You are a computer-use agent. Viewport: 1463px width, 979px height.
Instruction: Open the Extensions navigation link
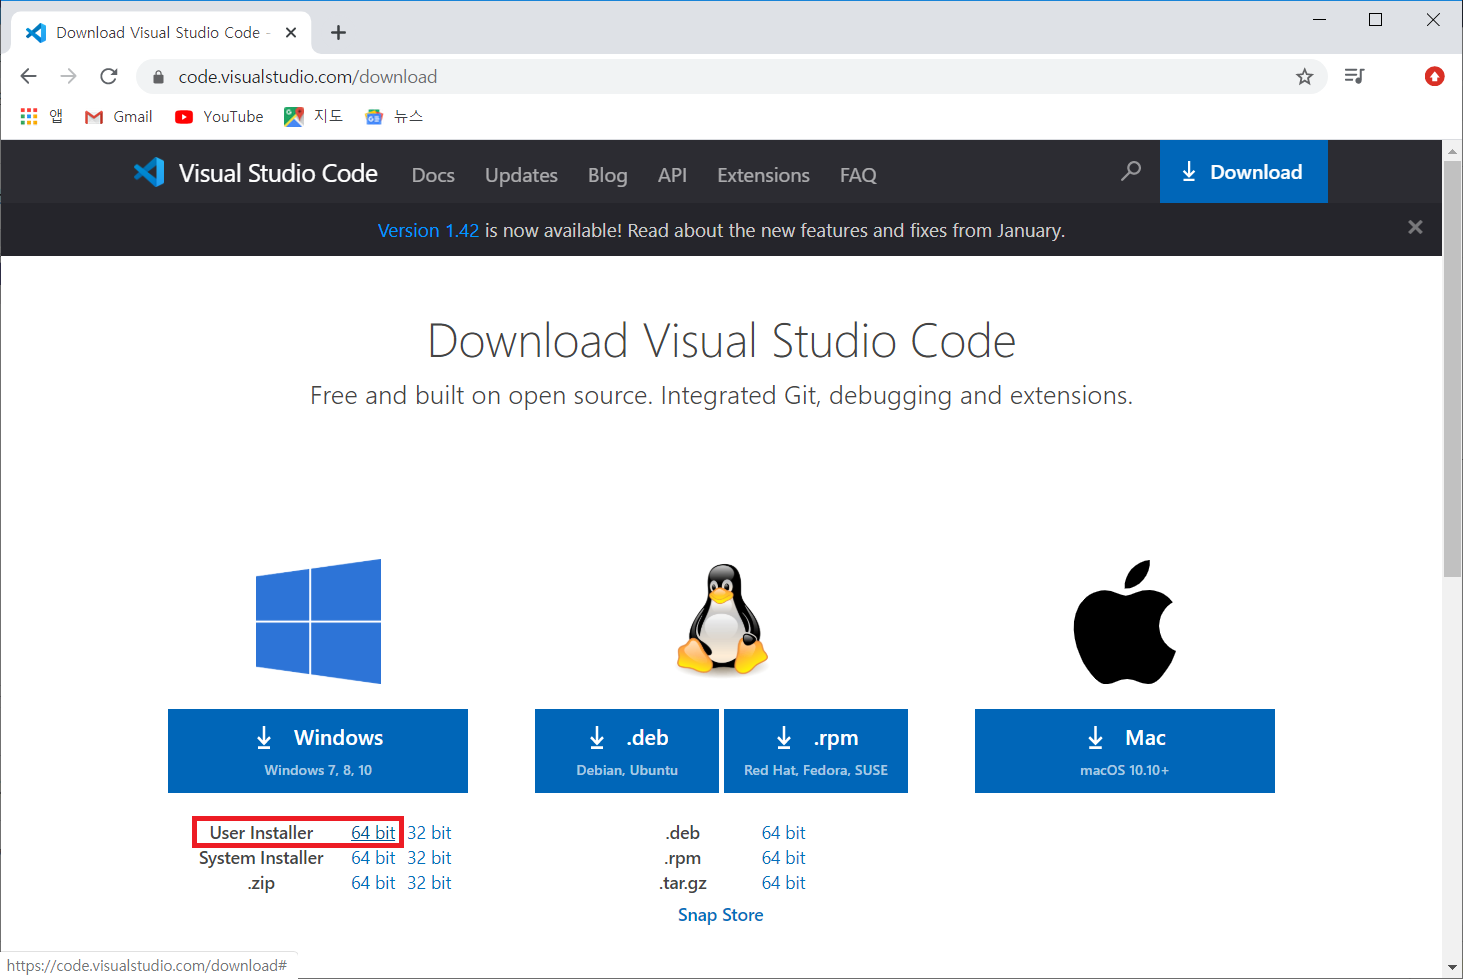[x=763, y=175]
